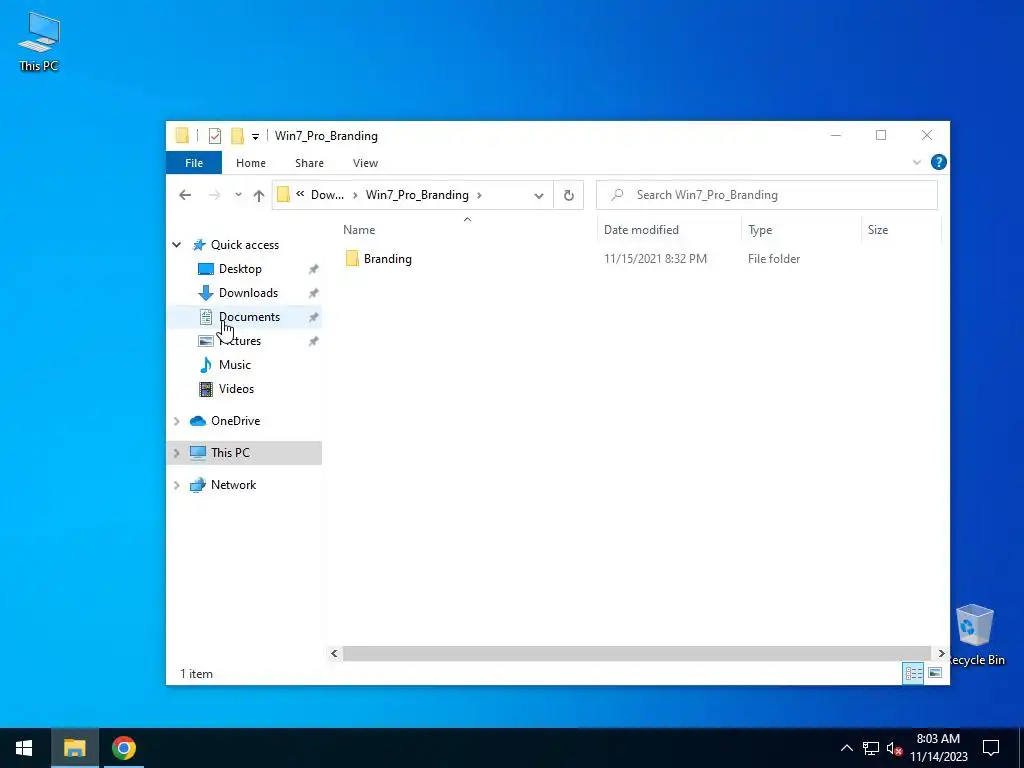This screenshot has width=1024, height=768.
Task: Unpin Documents using its pin icon
Action: (x=313, y=317)
